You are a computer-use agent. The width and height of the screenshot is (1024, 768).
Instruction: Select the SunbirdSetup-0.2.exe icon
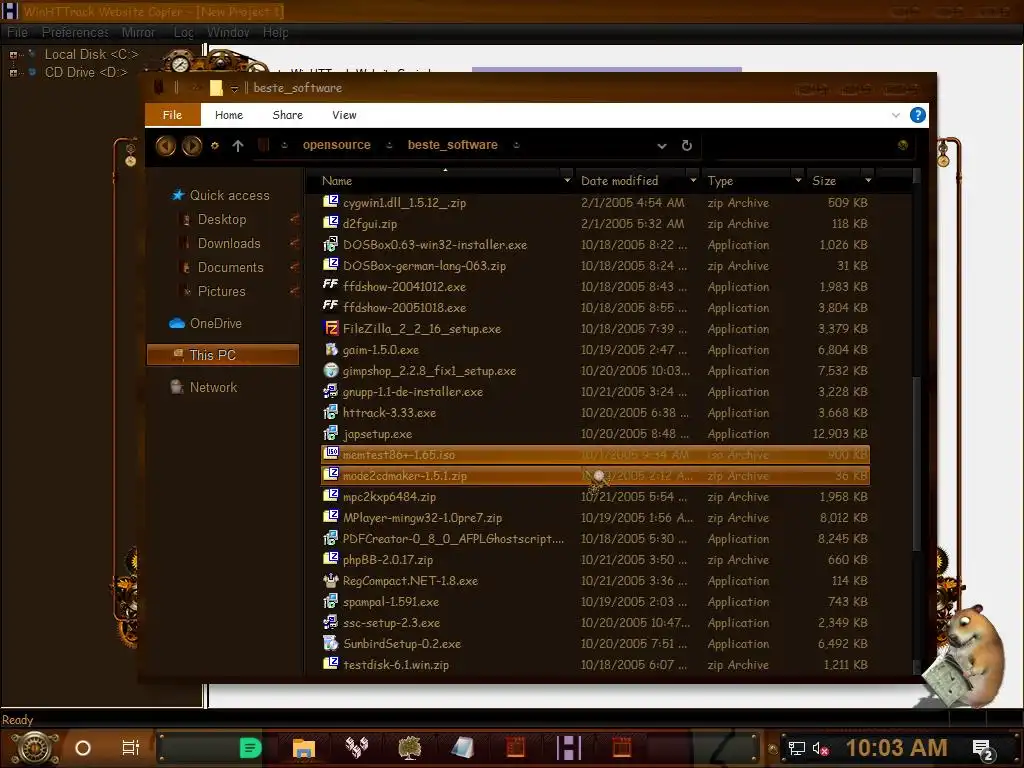click(x=331, y=643)
